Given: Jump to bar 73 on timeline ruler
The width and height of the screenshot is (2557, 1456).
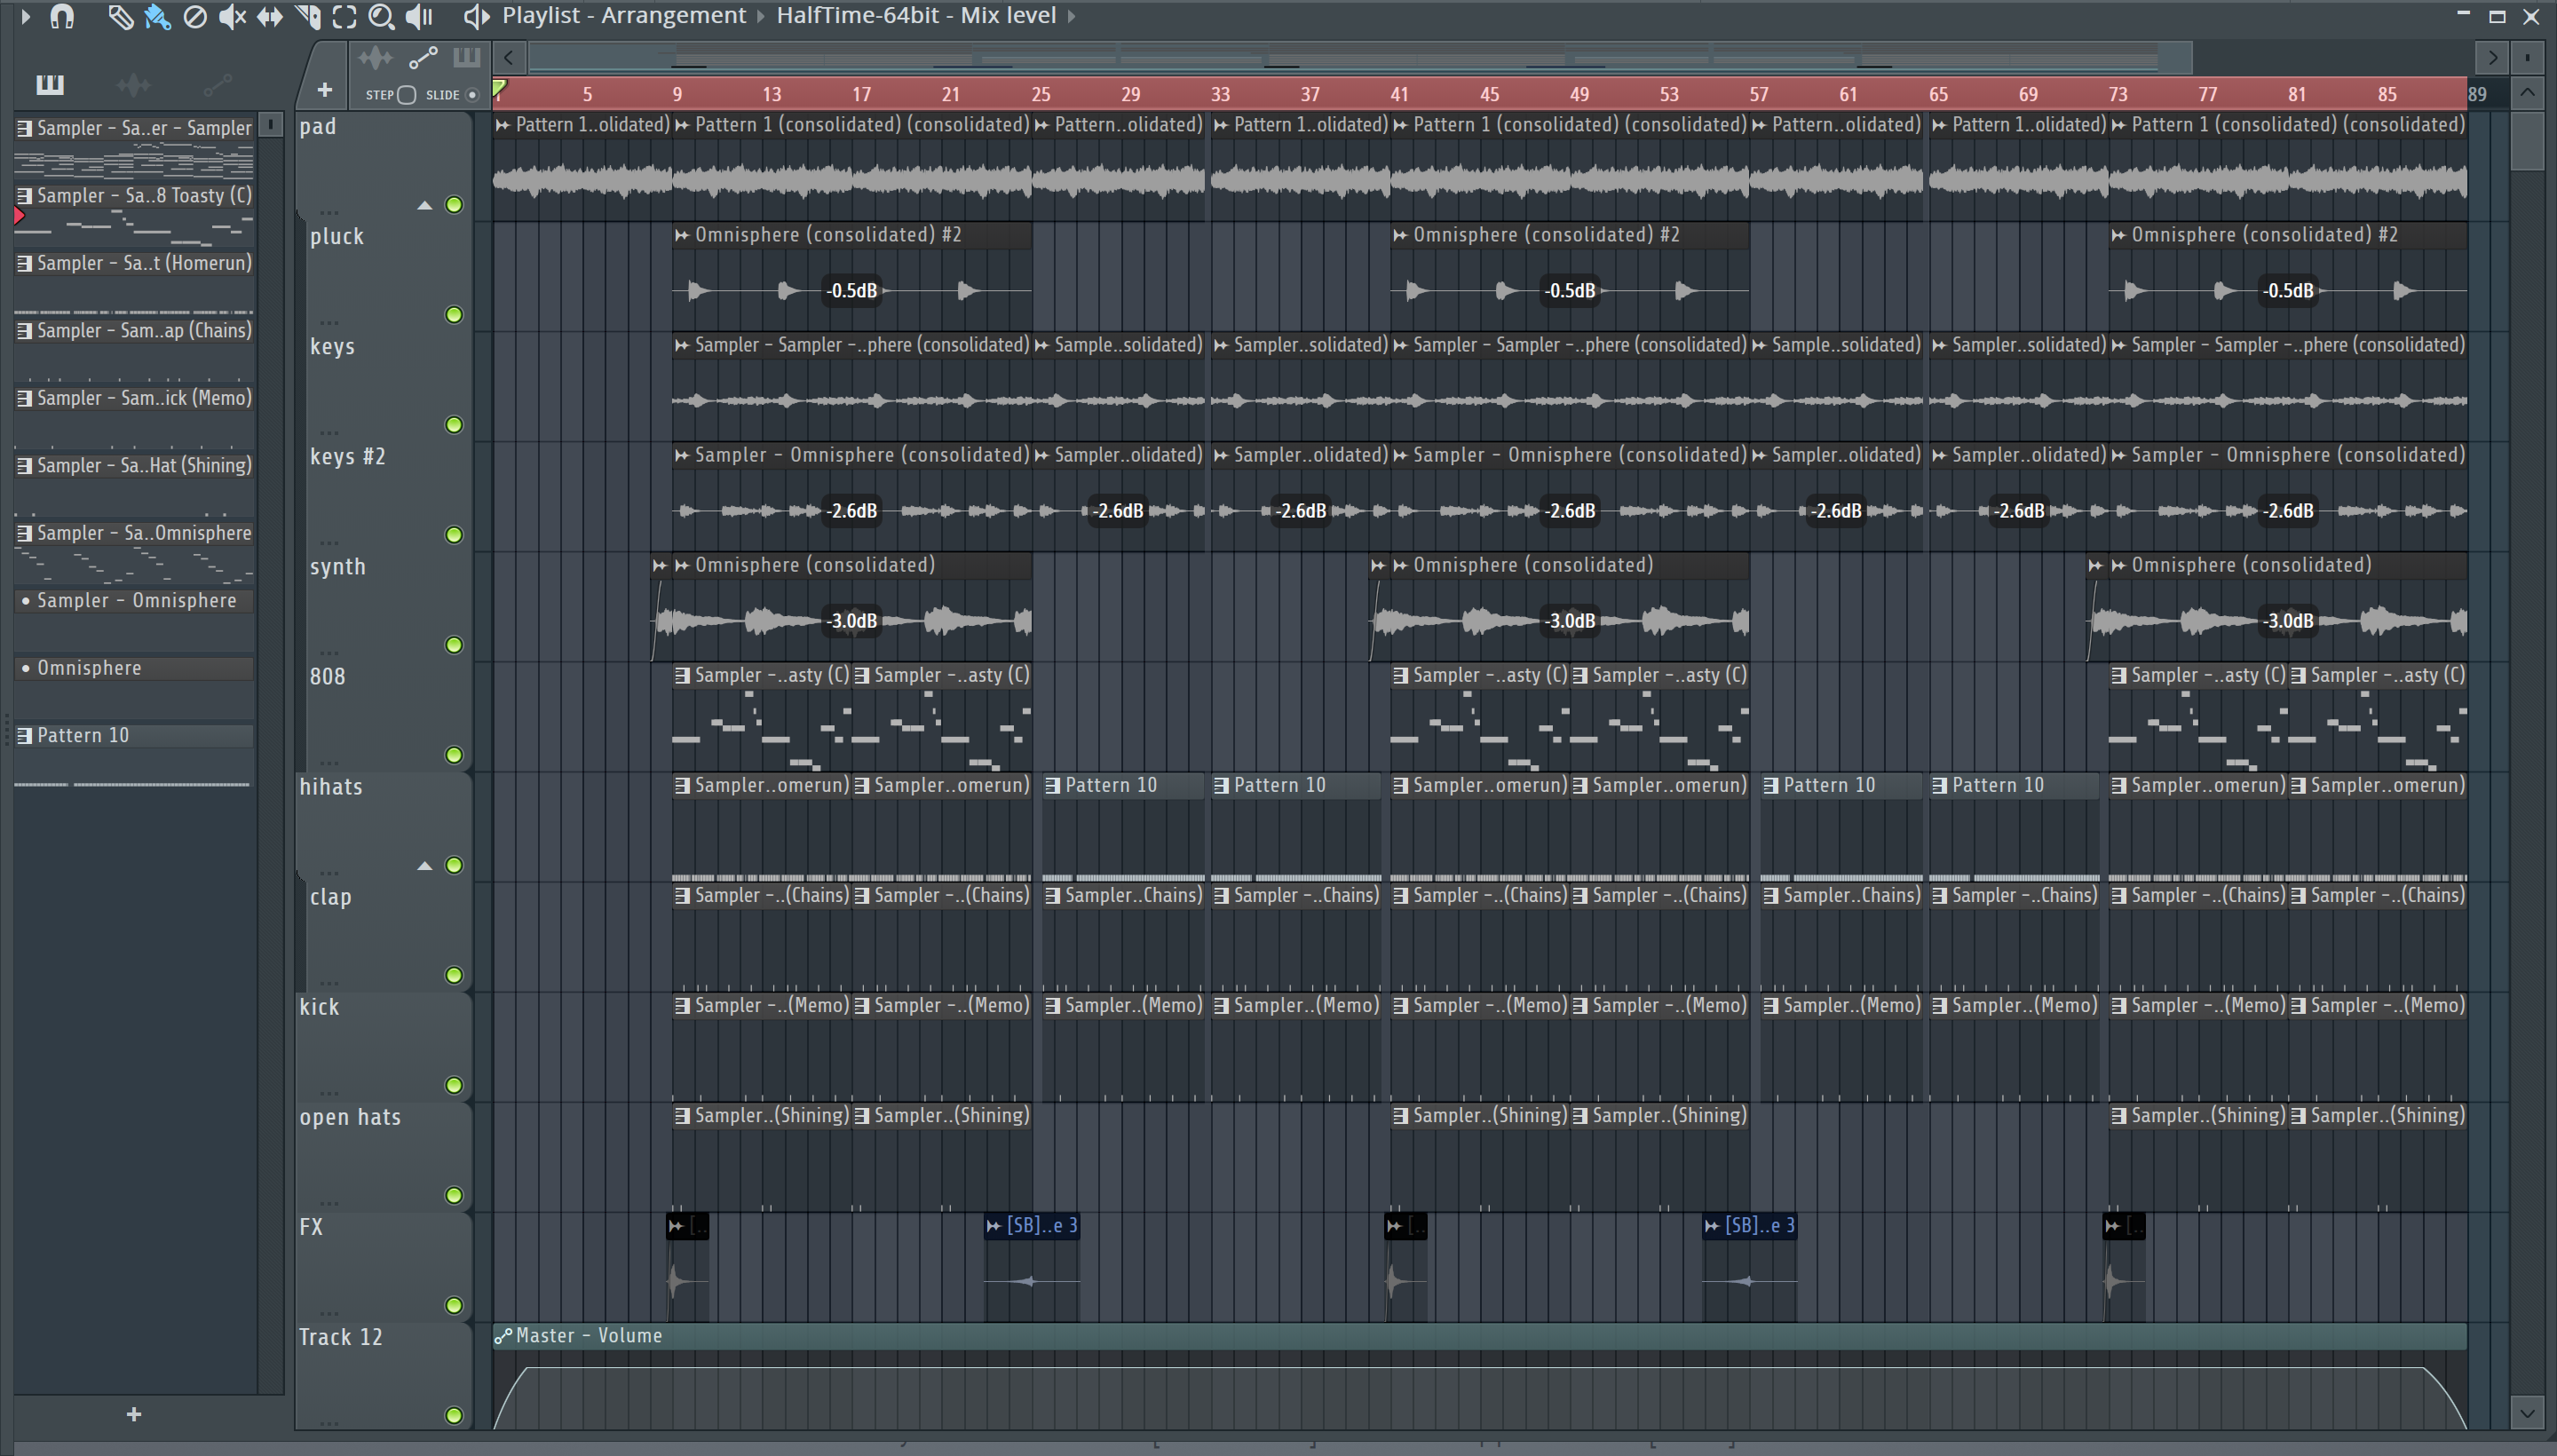Looking at the screenshot, I should 2118,95.
